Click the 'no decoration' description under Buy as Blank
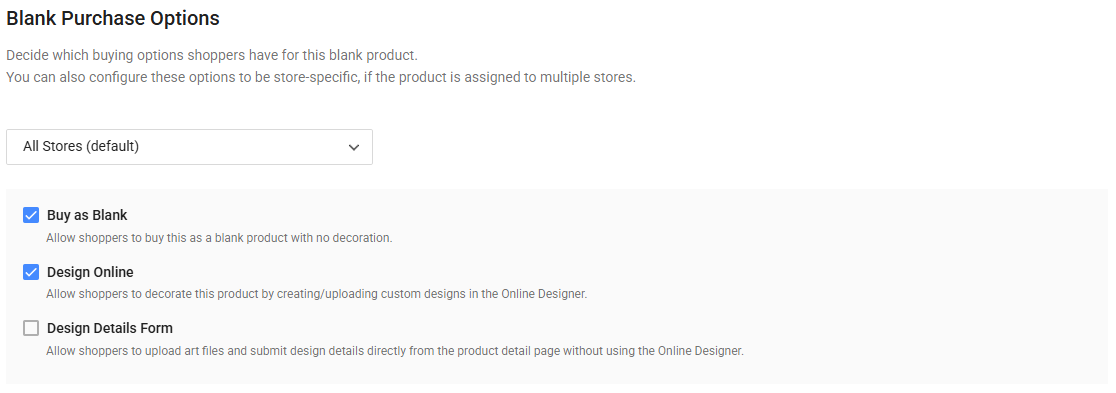1116x393 pixels. click(x=219, y=238)
